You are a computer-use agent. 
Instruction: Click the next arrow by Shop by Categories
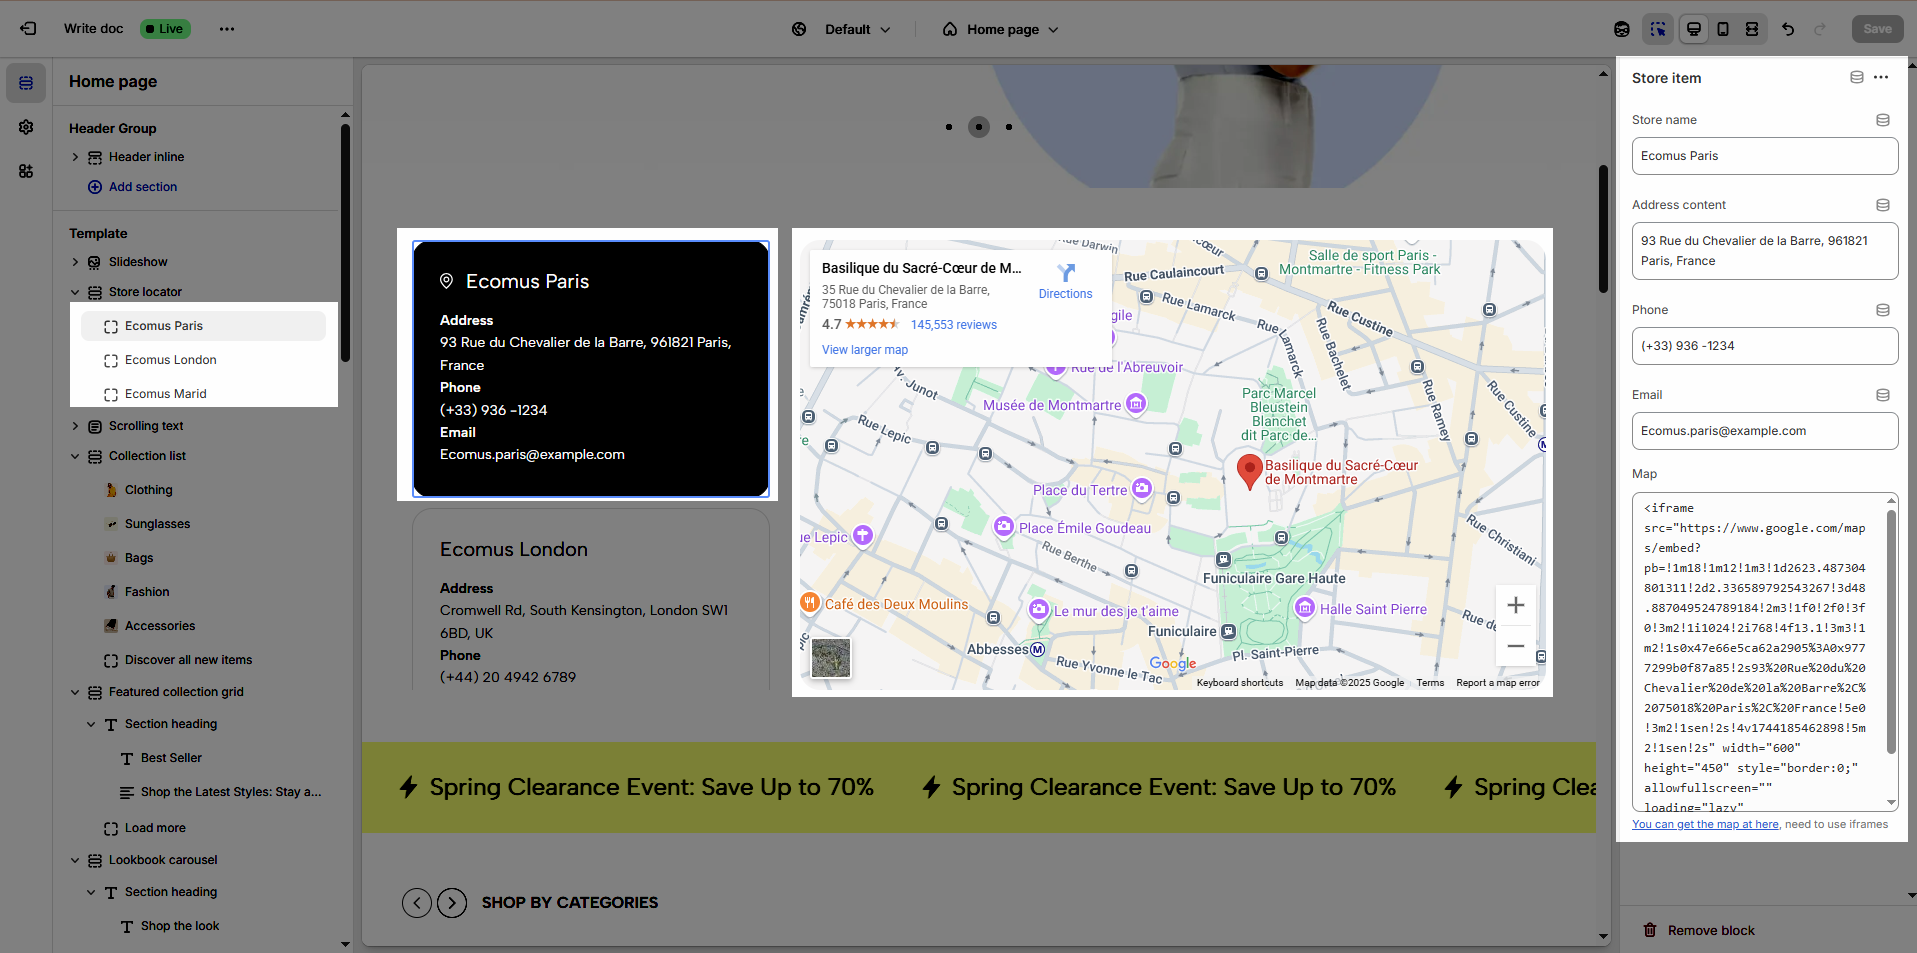point(452,903)
